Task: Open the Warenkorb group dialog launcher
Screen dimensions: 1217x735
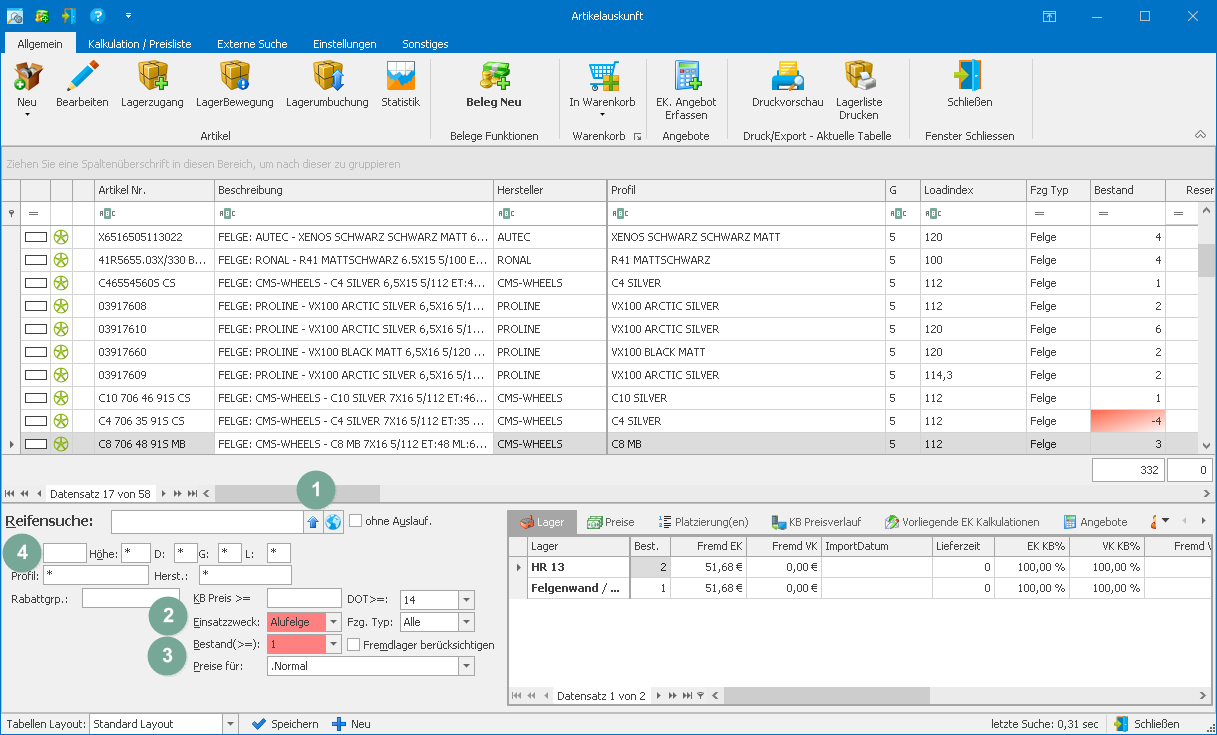Action: click(637, 136)
